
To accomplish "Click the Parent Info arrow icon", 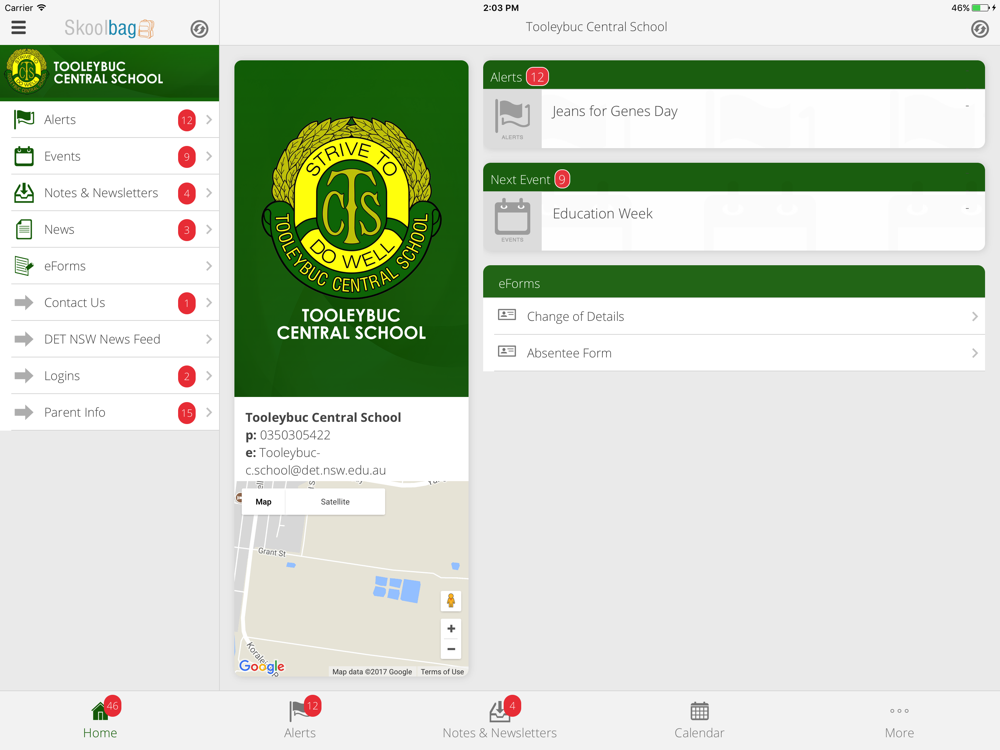I will click(24, 412).
